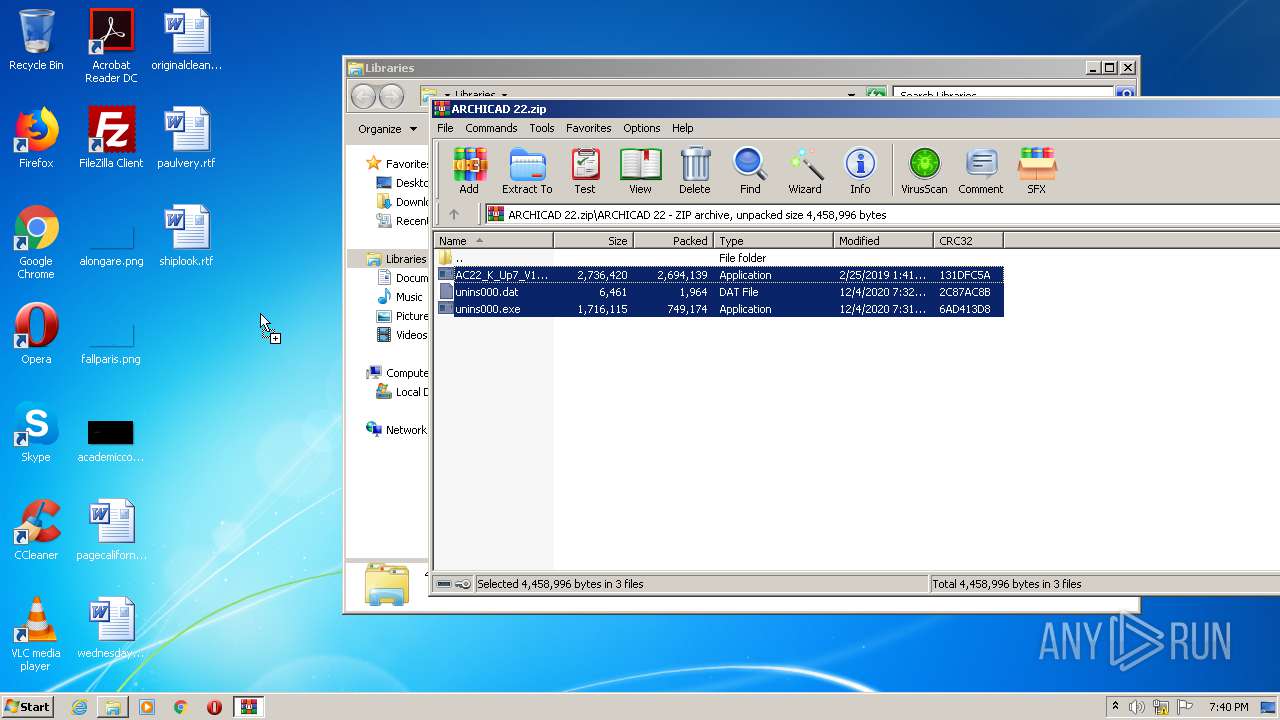
Task: Open the Commands menu
Action: (x=491, y=128)
